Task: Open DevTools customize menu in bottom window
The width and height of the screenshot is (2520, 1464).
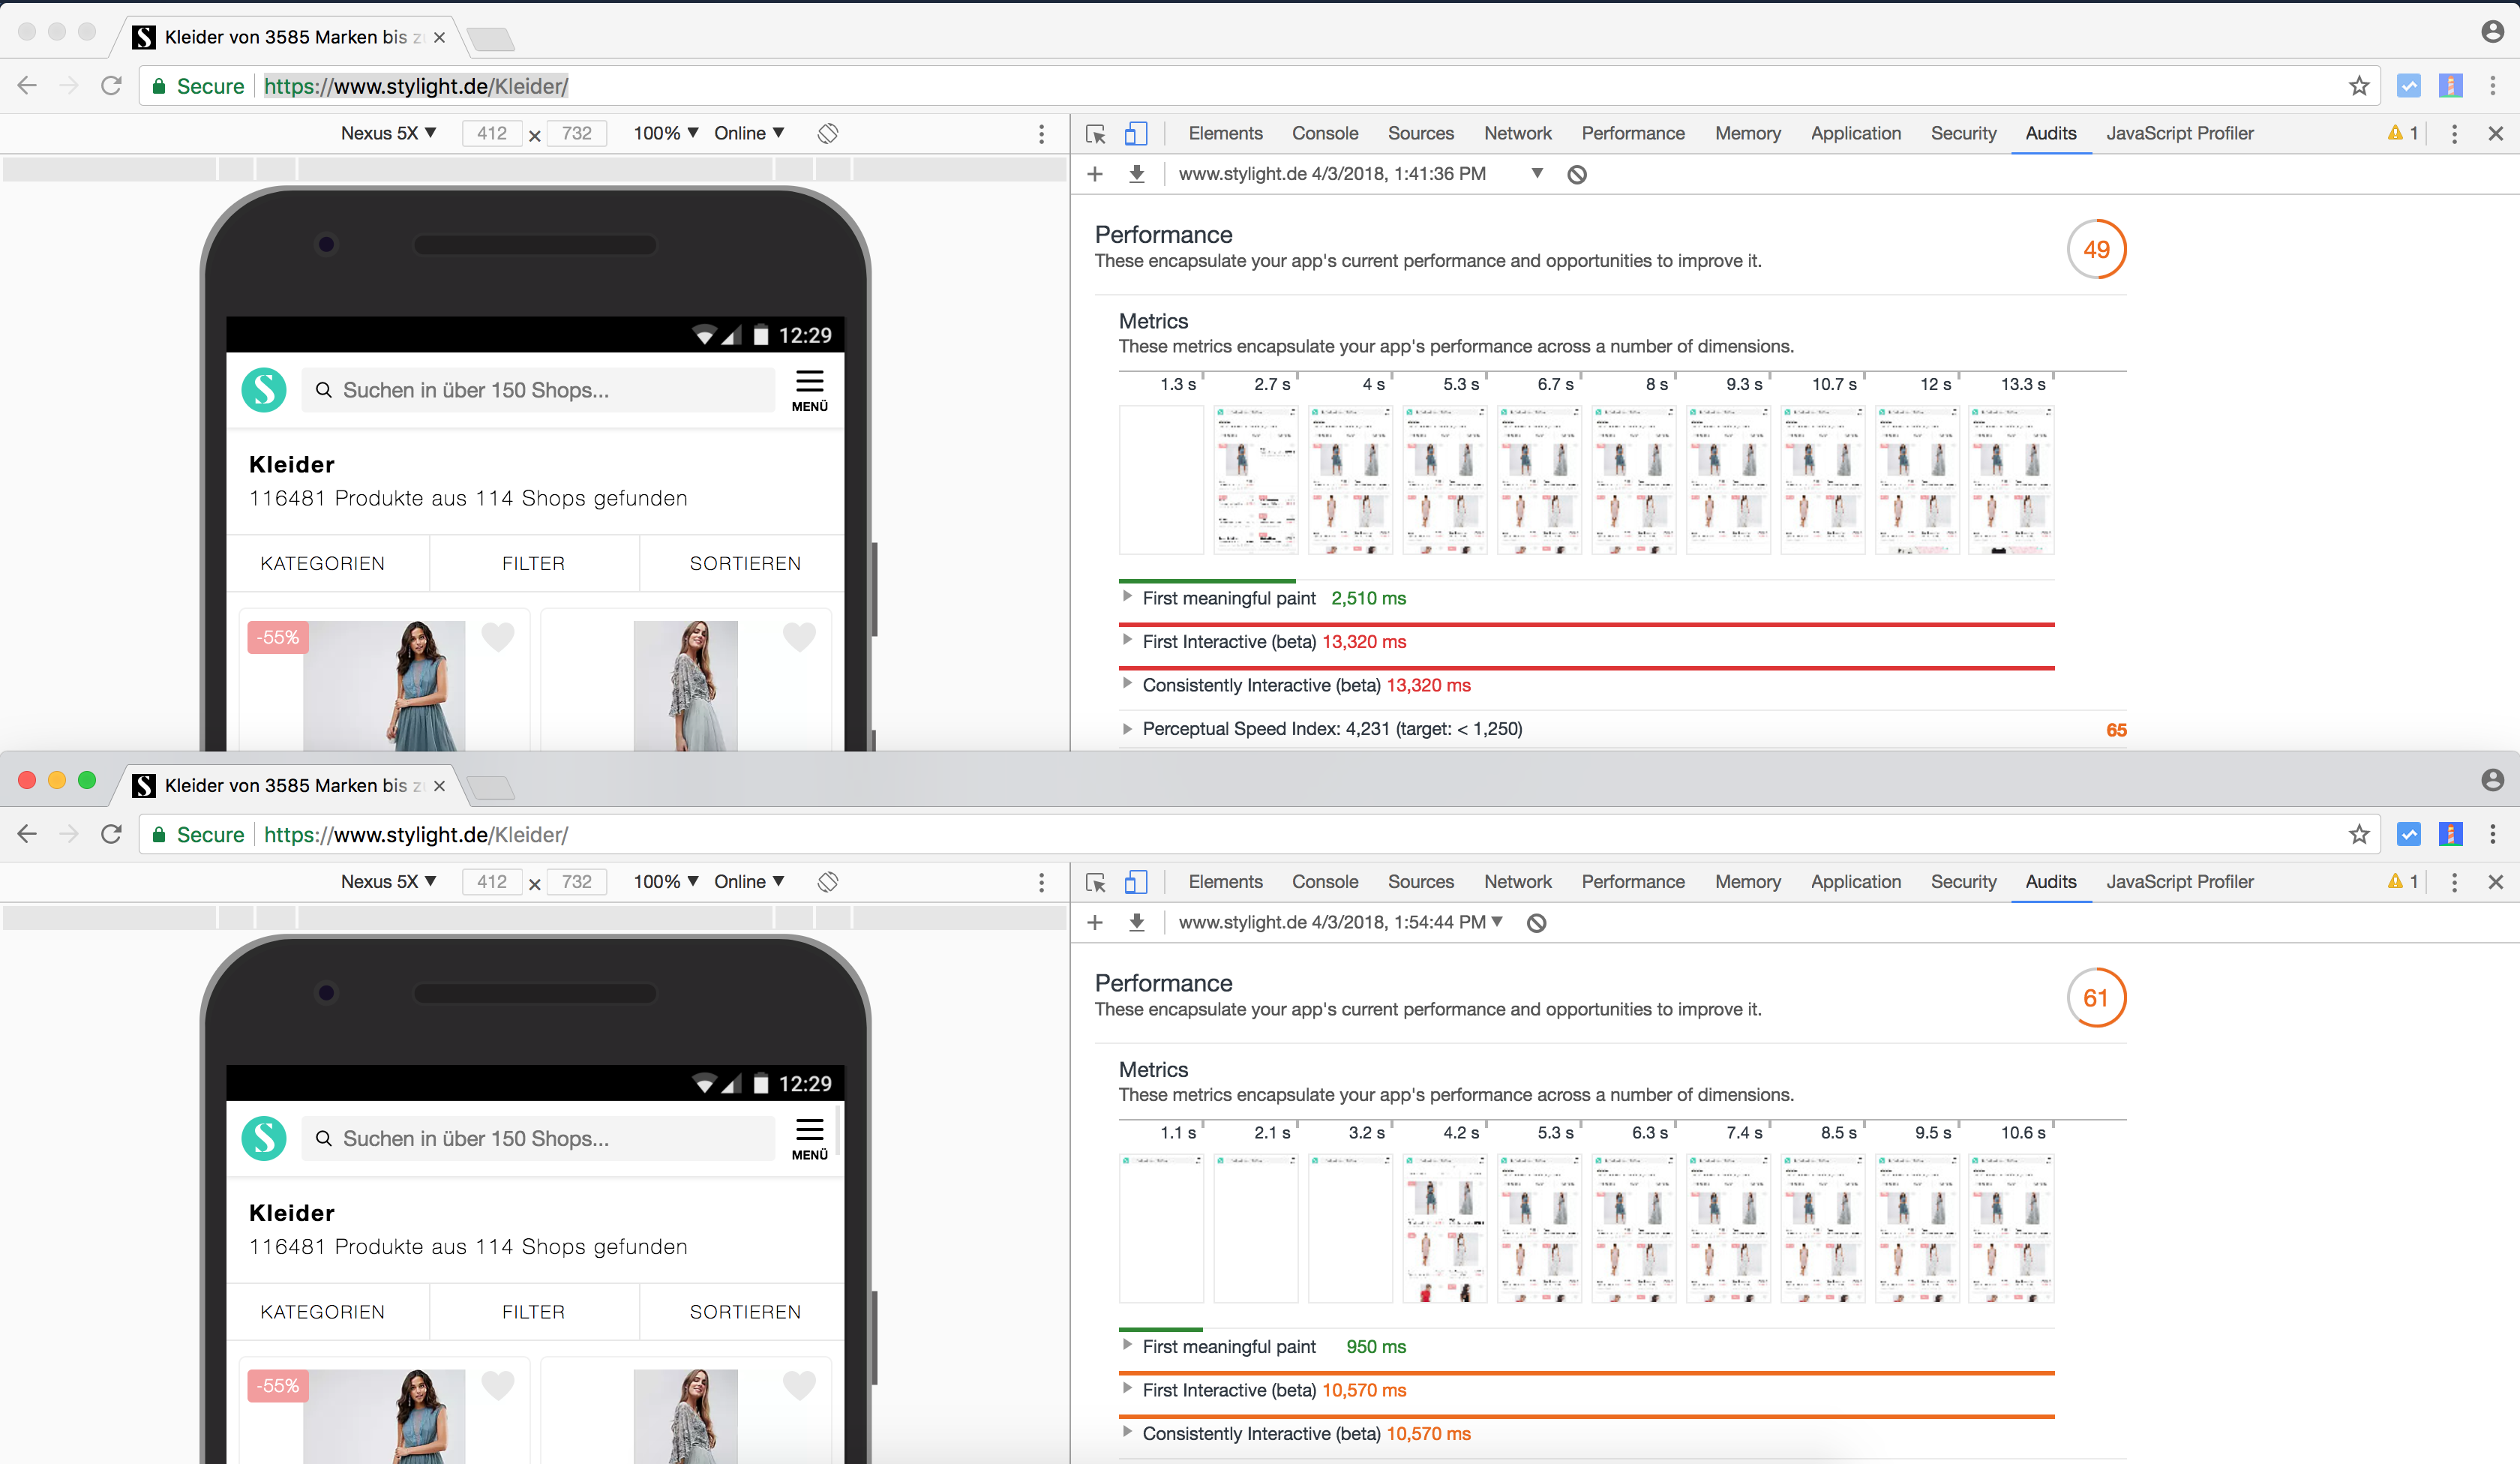Action: click(x=2455, y=882)
